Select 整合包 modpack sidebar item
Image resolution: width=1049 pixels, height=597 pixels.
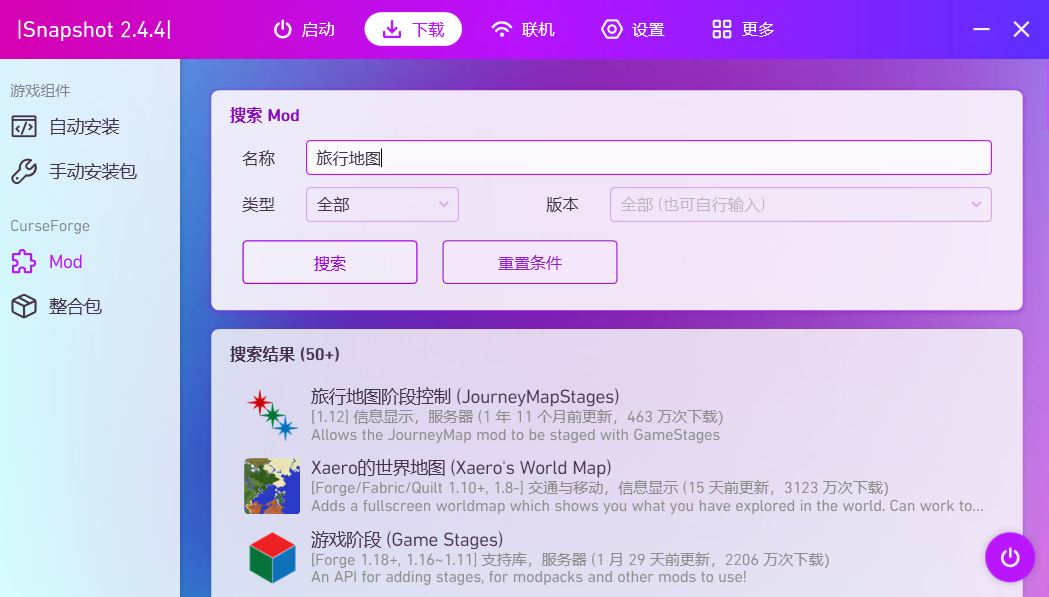coord(90,307)
